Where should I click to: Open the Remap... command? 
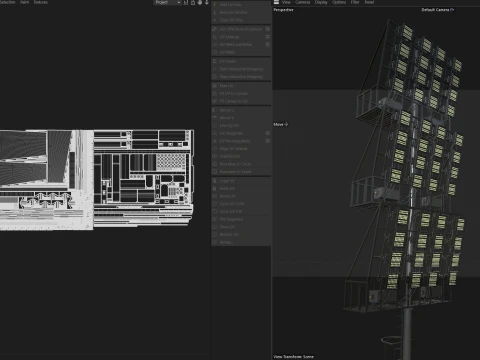[x=241, y=242]
